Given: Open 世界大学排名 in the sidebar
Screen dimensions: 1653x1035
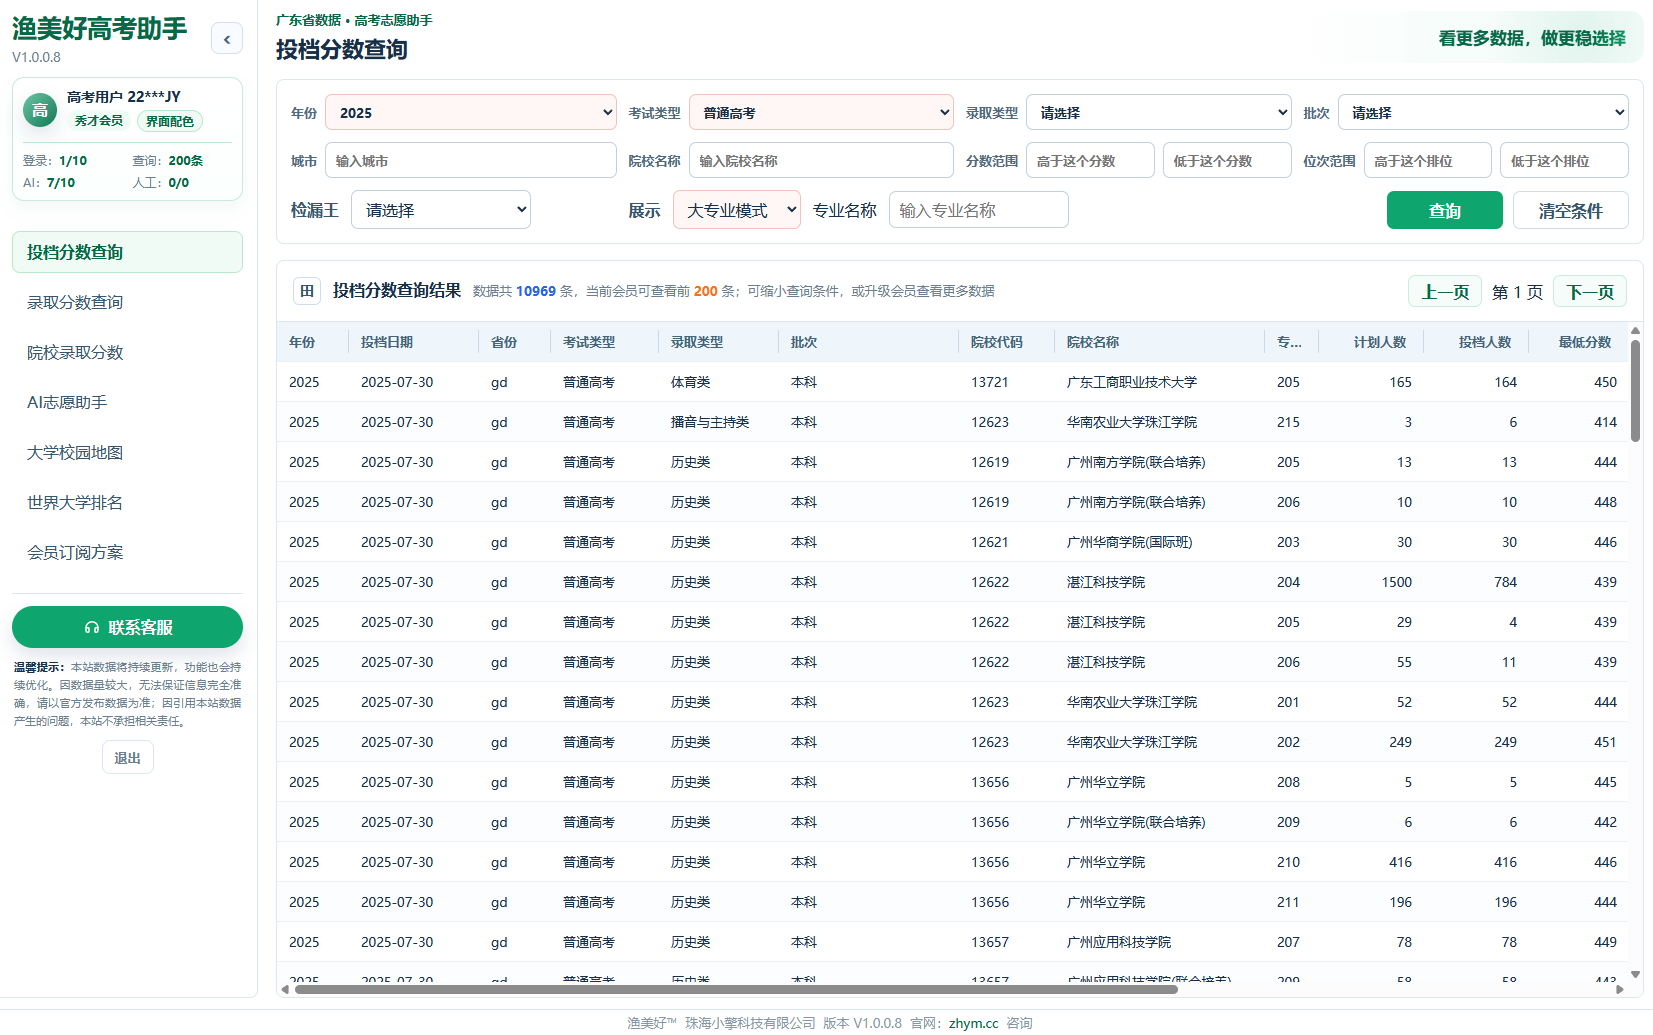Looking at the screenshot, I should pyautogui.click(x=127, y=502).
